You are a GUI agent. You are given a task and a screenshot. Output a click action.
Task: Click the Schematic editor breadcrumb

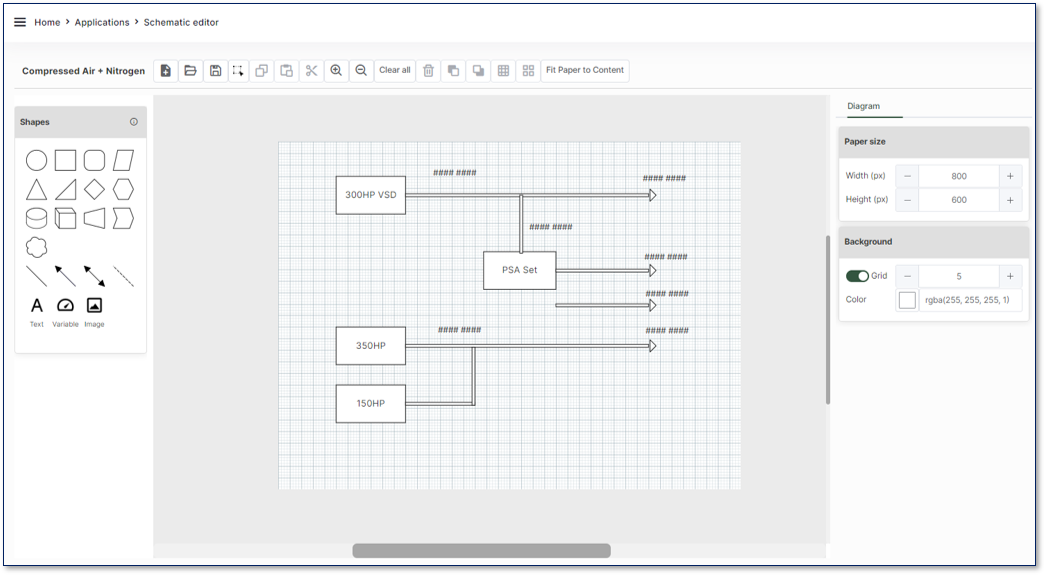pos(181,22)
